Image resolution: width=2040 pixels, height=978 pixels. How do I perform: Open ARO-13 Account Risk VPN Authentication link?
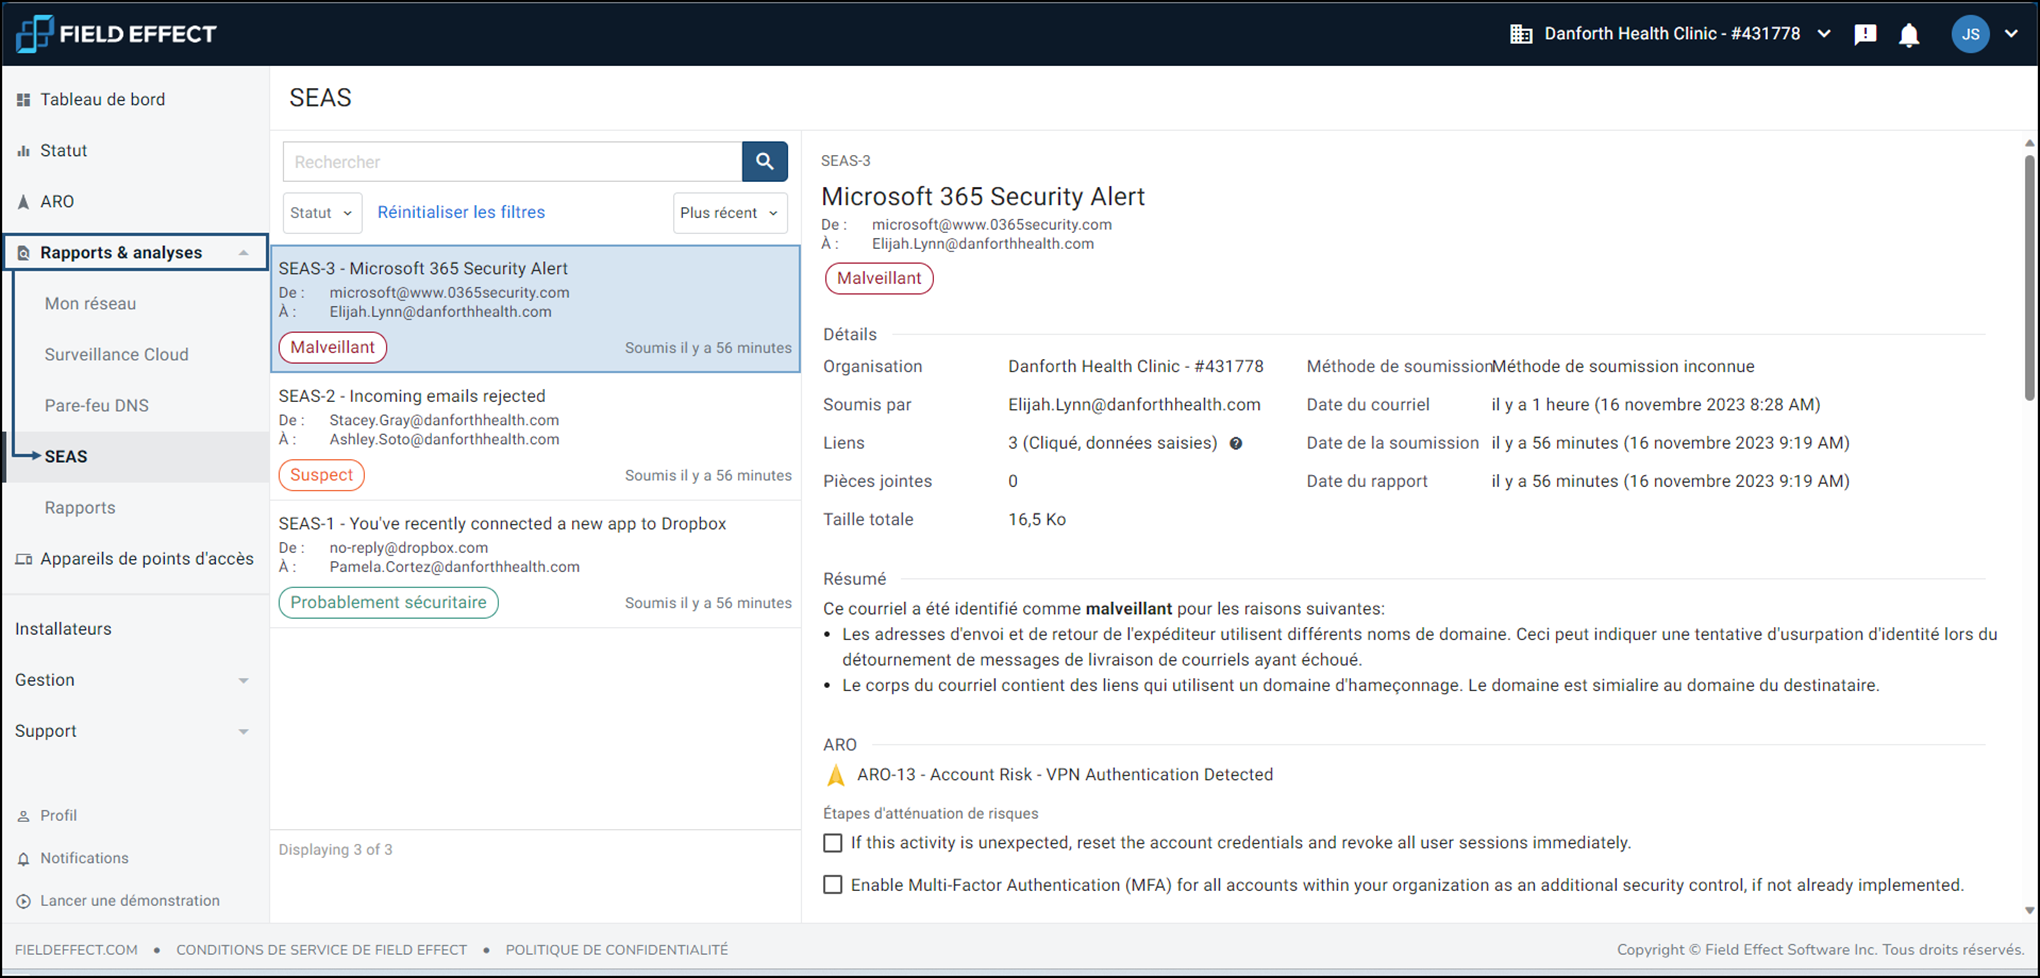point(1065,775)
